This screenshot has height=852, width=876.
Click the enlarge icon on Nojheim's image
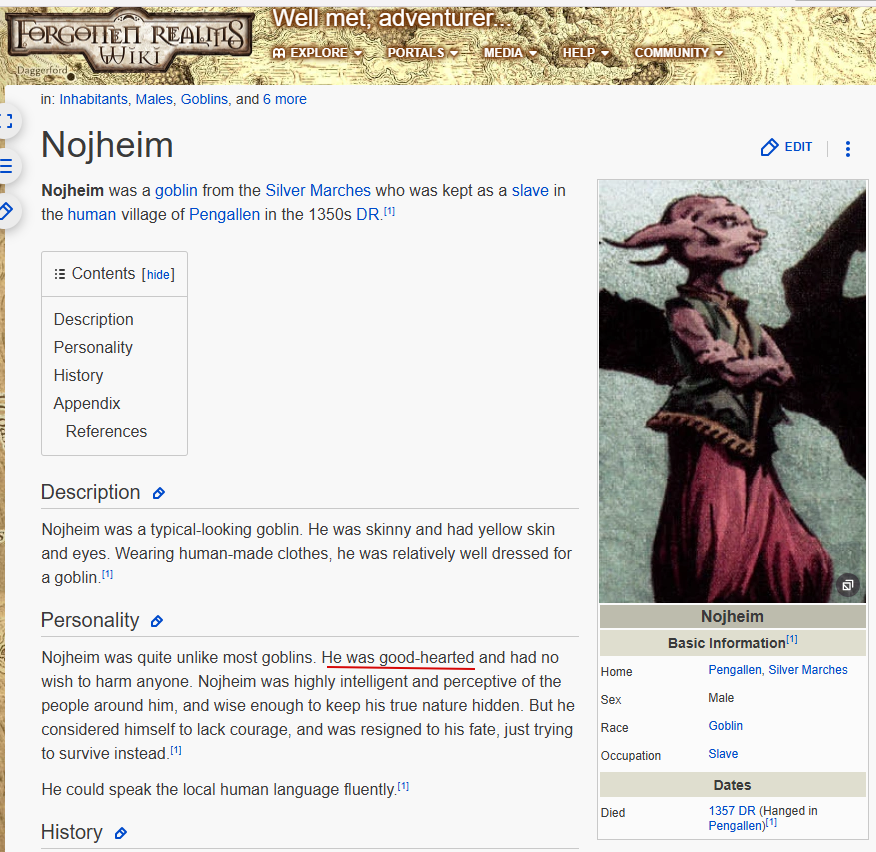point(847,585)
